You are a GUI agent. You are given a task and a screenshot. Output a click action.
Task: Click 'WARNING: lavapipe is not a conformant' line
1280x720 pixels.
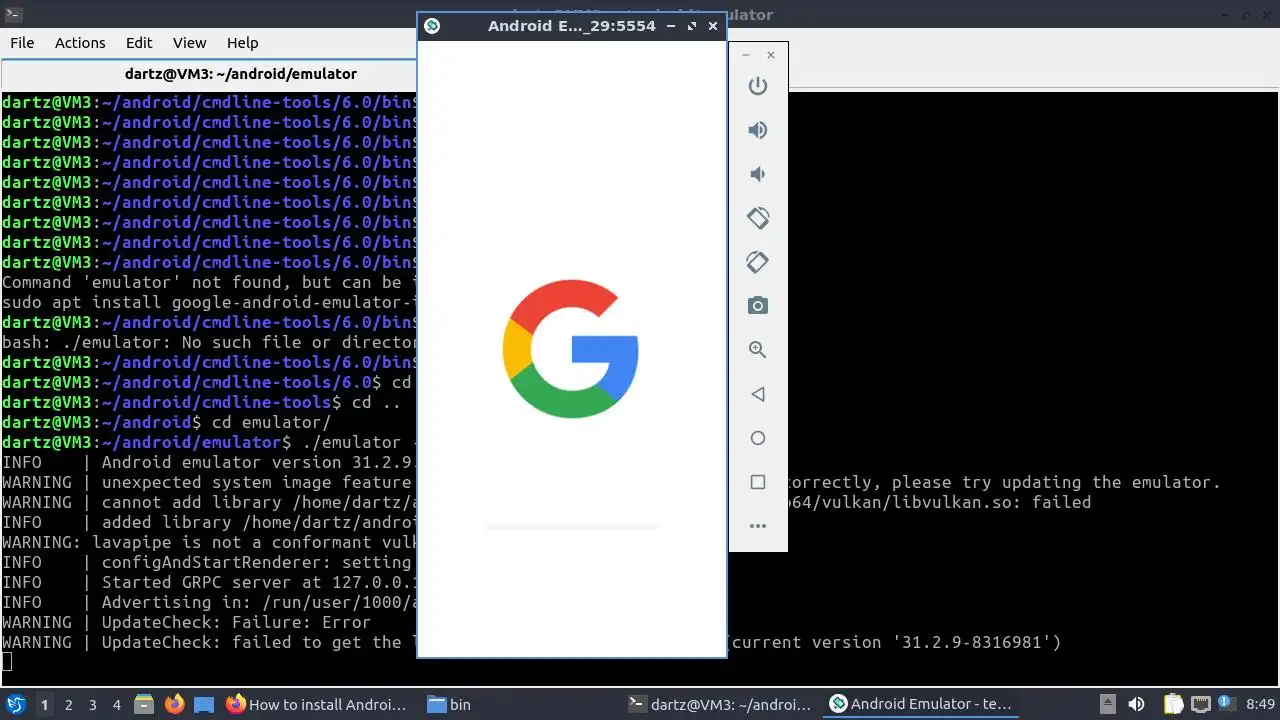coord(209,542)
